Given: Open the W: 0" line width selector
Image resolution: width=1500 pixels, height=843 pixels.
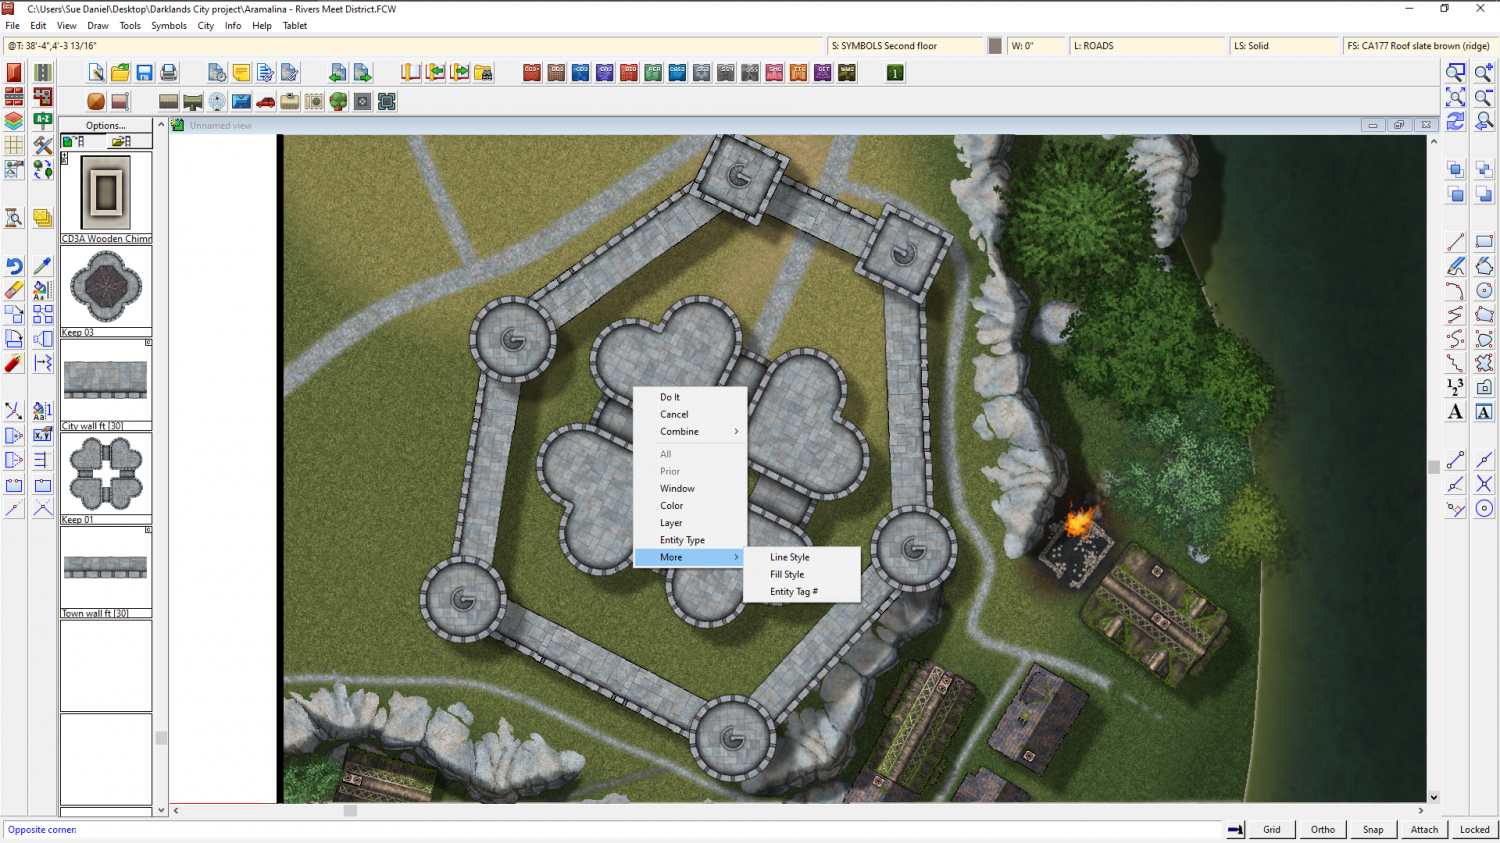Looking at the screenshot, I should [1036, 46].
